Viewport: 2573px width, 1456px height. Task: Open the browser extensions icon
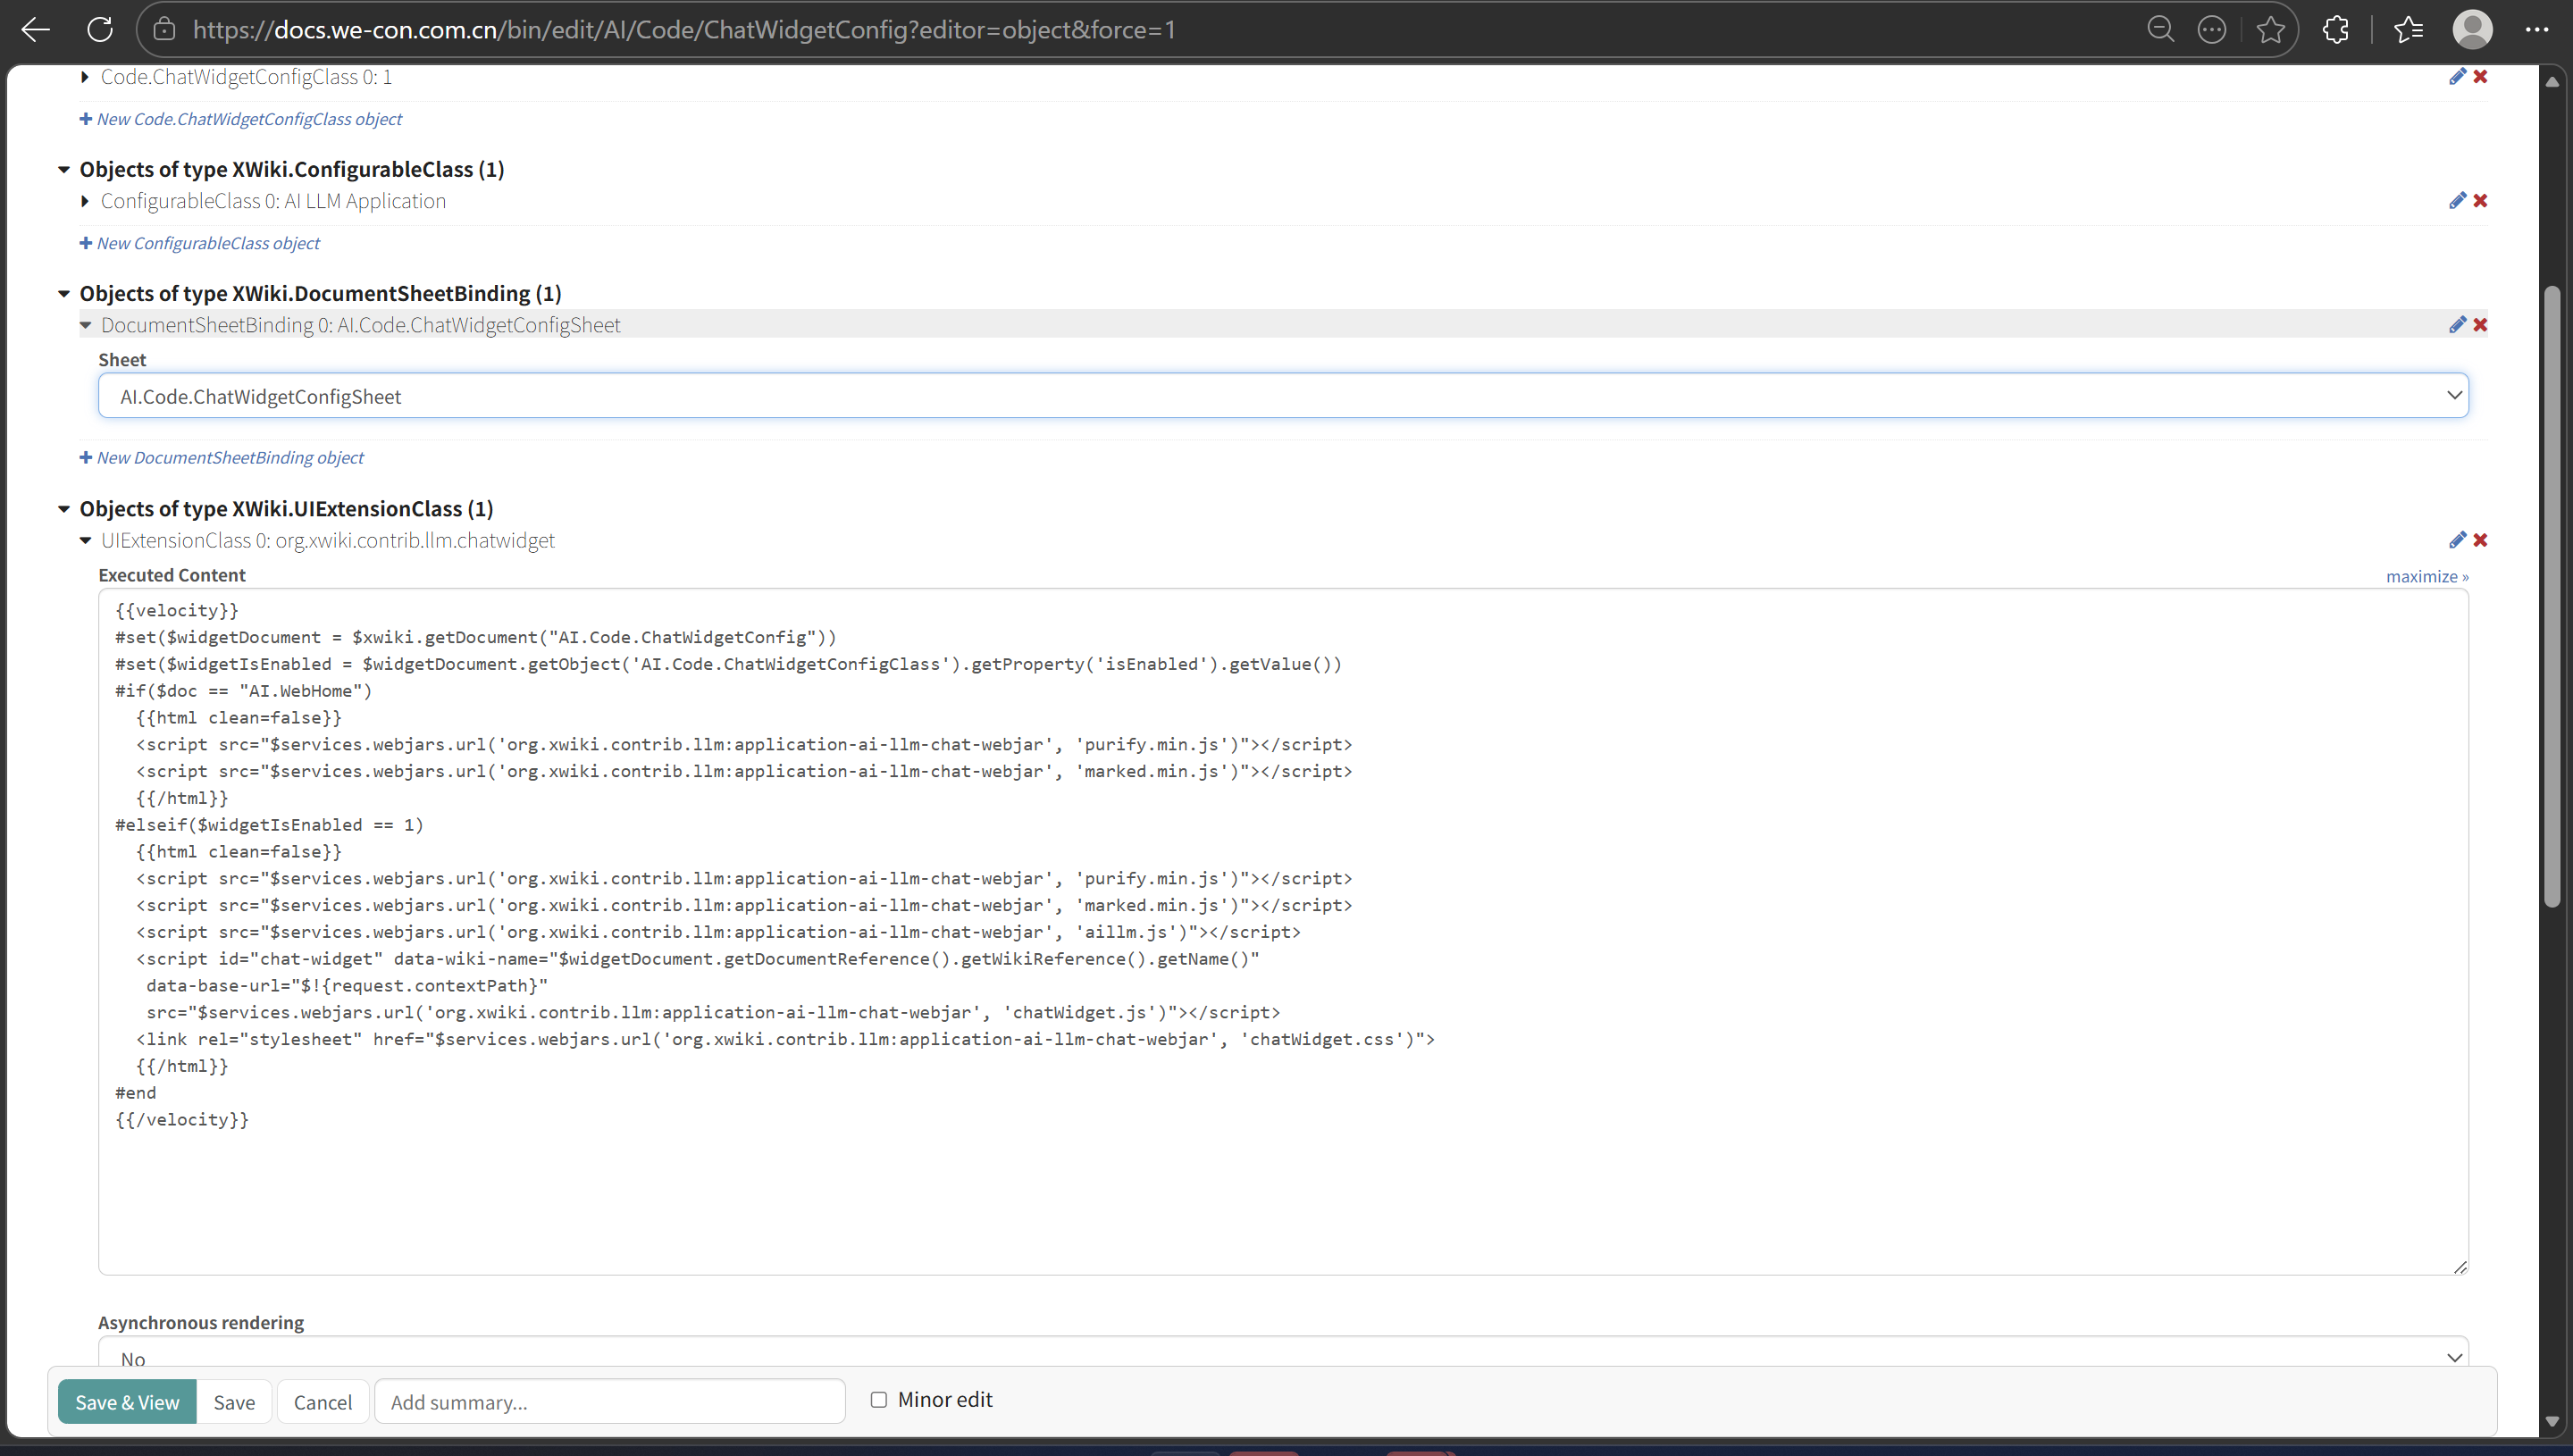point(2336,30)
